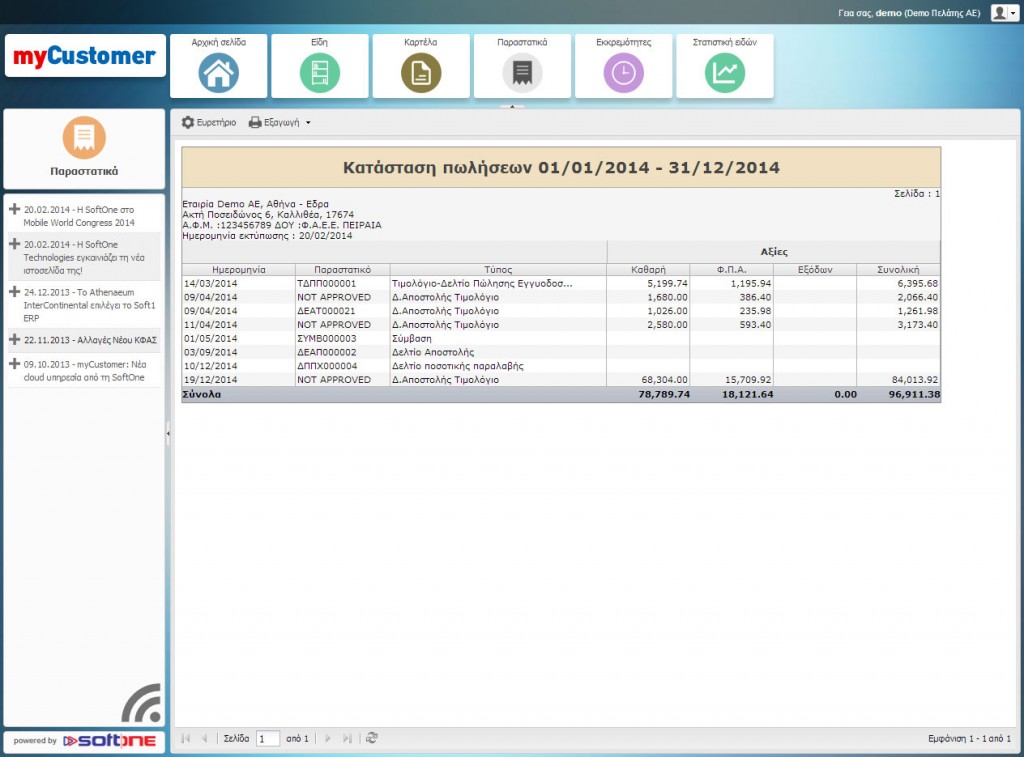
Task: Expand the Εξαγωγή dropdown arrow
Action: click(x=308, y=123)
